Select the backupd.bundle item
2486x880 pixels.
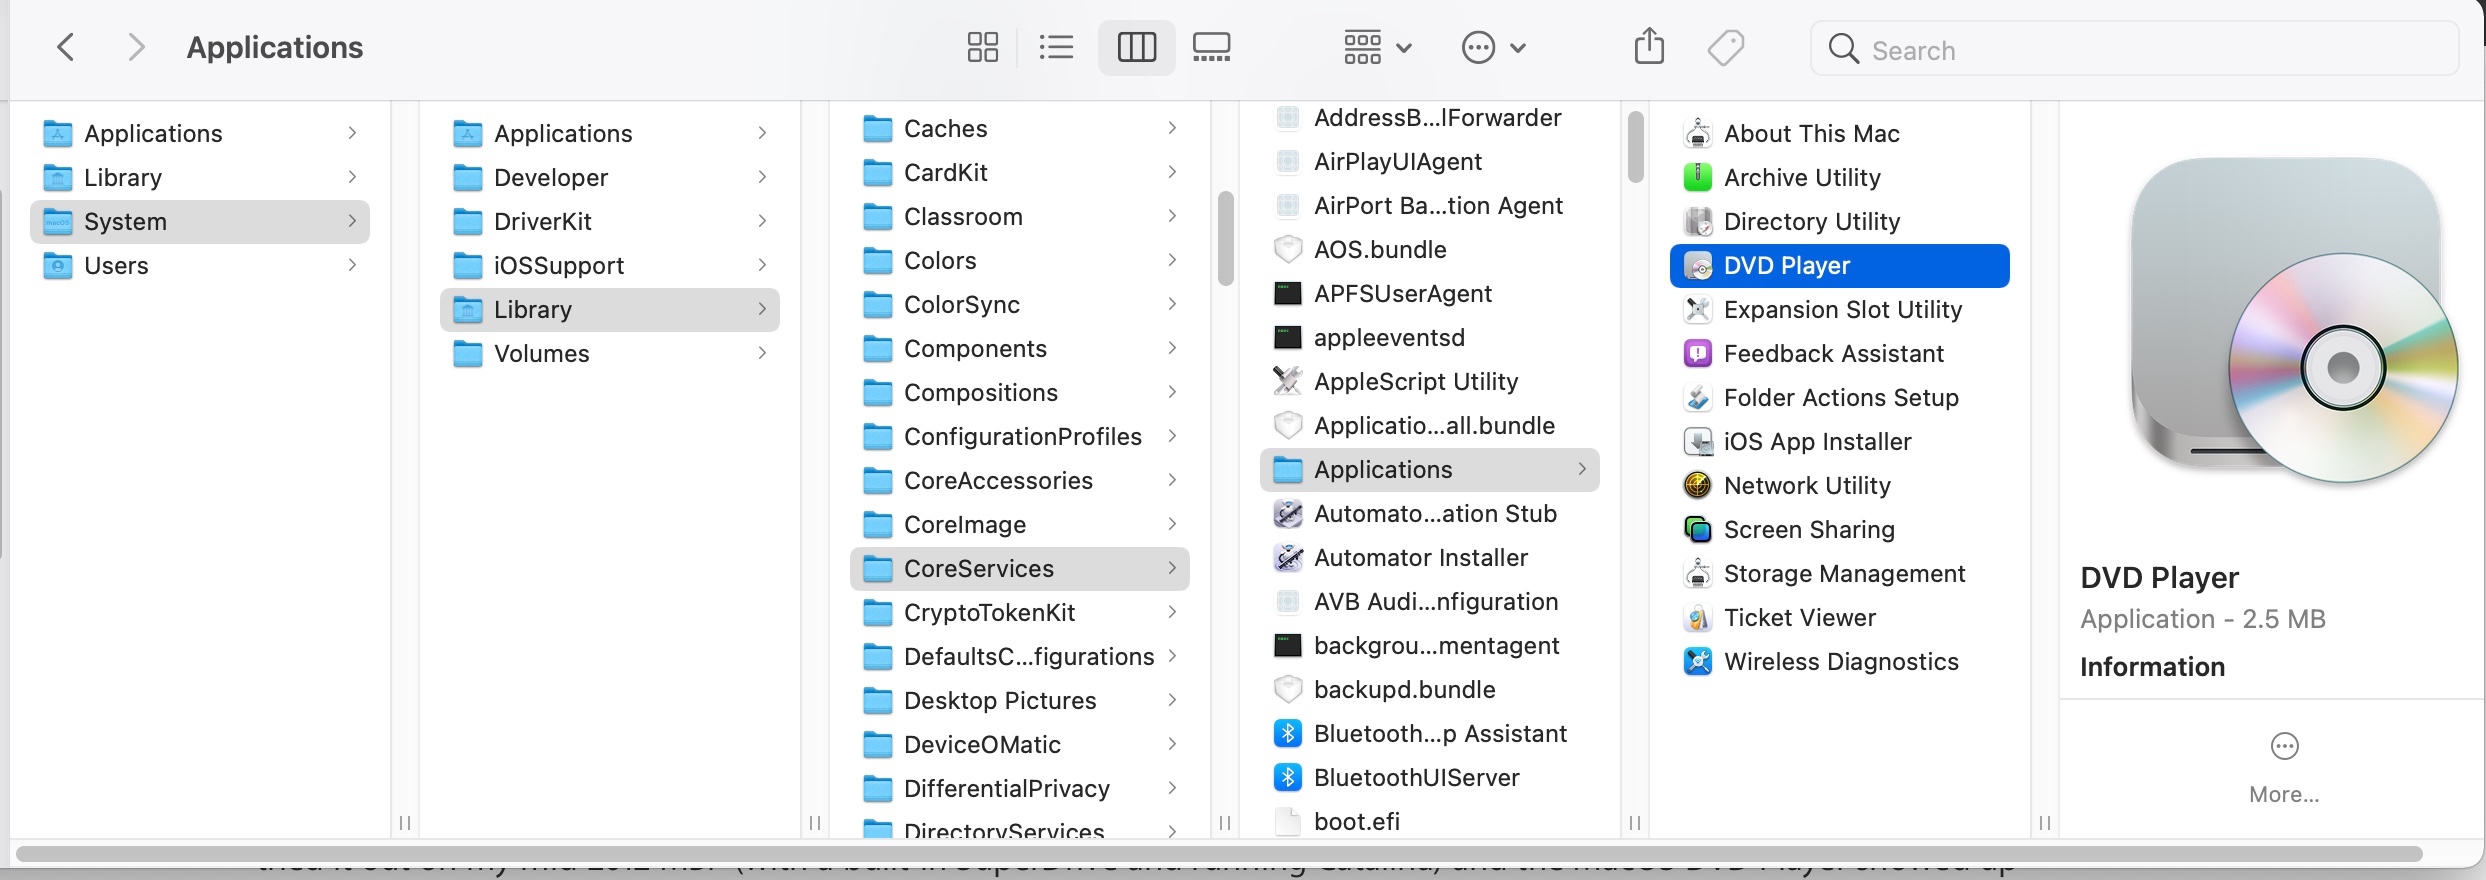pos(1430,690)
